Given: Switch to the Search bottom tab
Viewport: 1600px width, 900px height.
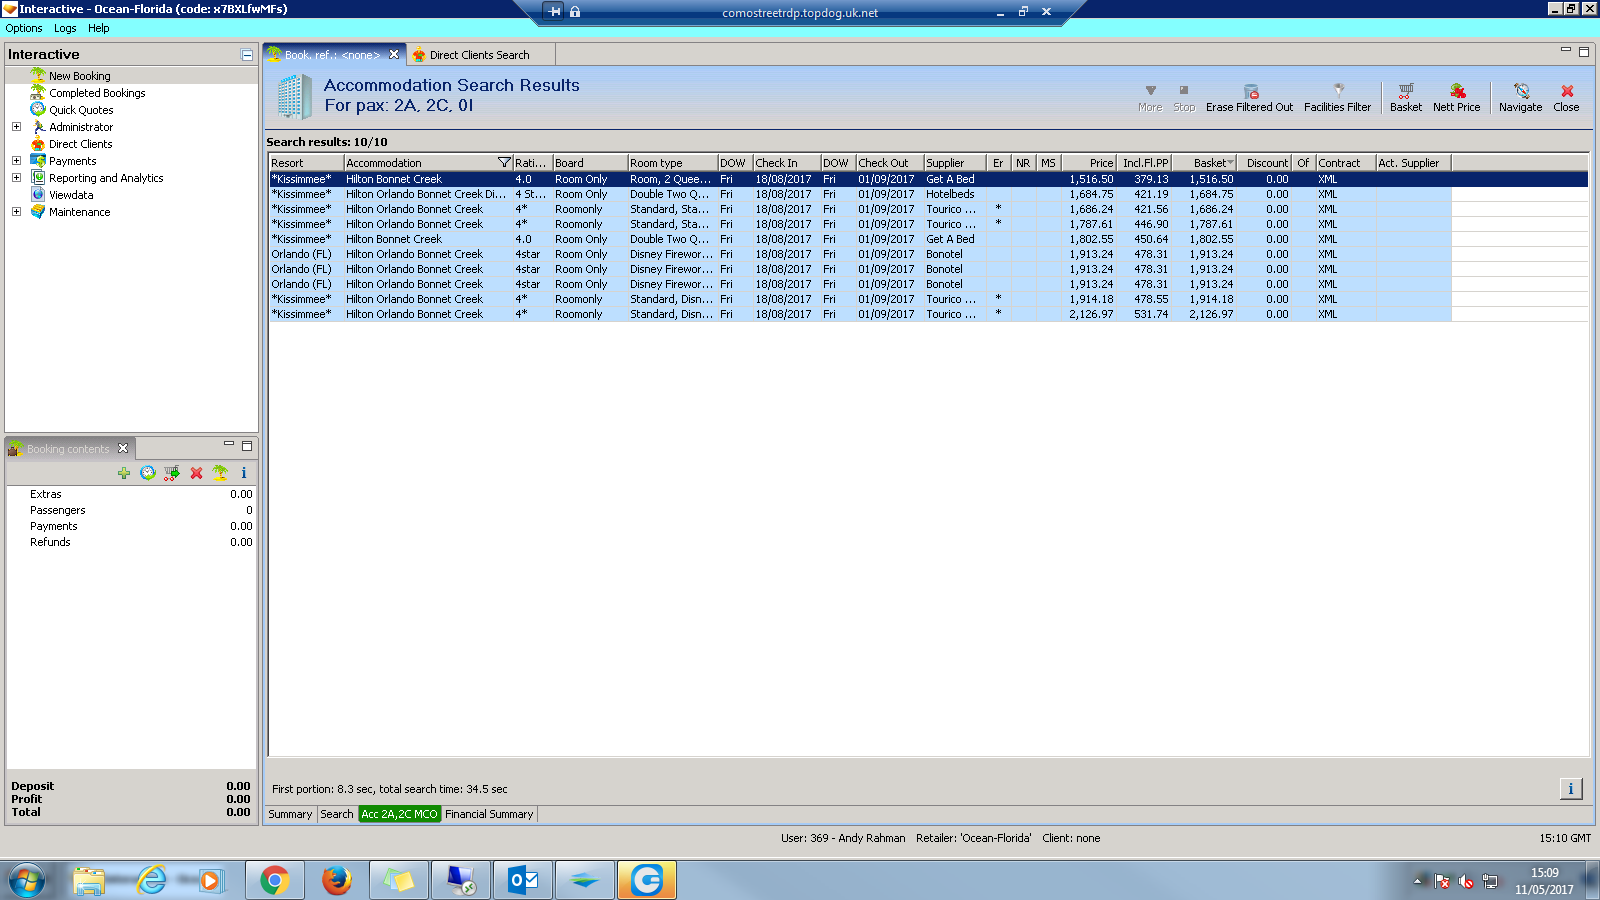Looking at the screenshot, I should coord(337,814).
